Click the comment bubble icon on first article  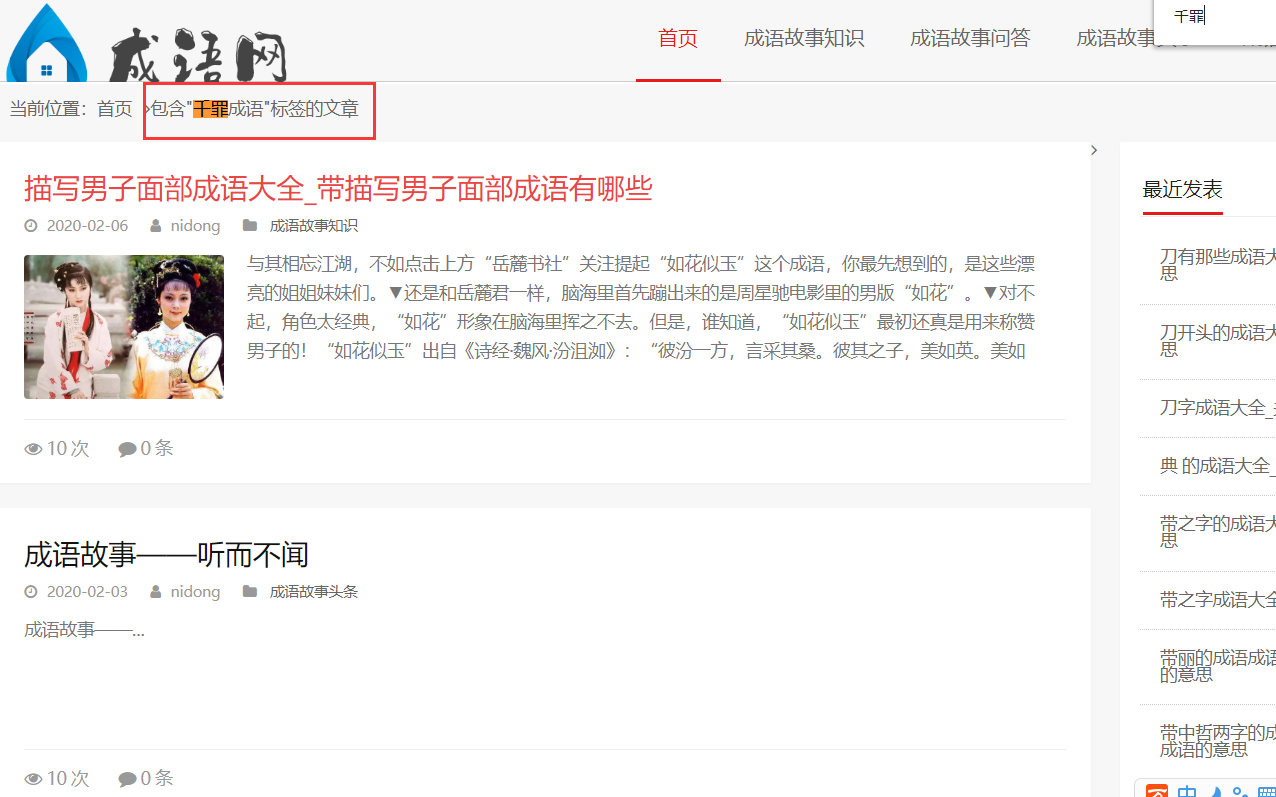pyautogui.click(x=125, y=448)
